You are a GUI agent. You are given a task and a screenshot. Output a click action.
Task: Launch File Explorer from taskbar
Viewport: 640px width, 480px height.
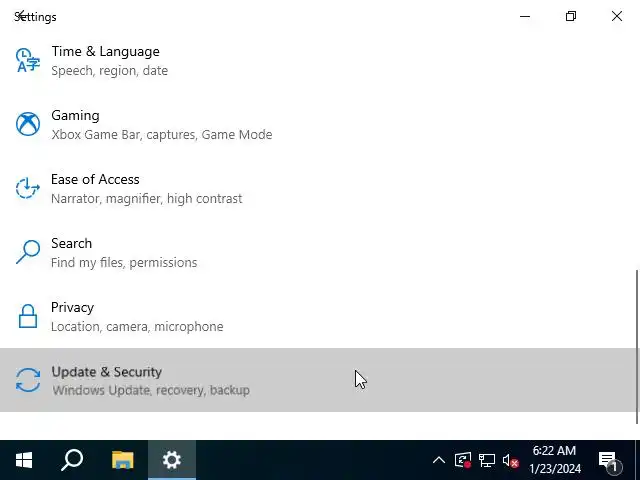[x=122, y=460]
